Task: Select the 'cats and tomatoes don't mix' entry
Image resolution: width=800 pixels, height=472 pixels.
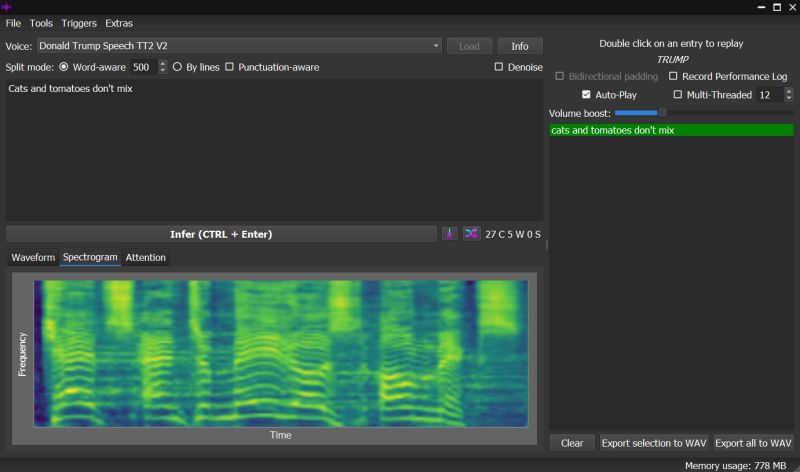Action: (x=671, y=130)
